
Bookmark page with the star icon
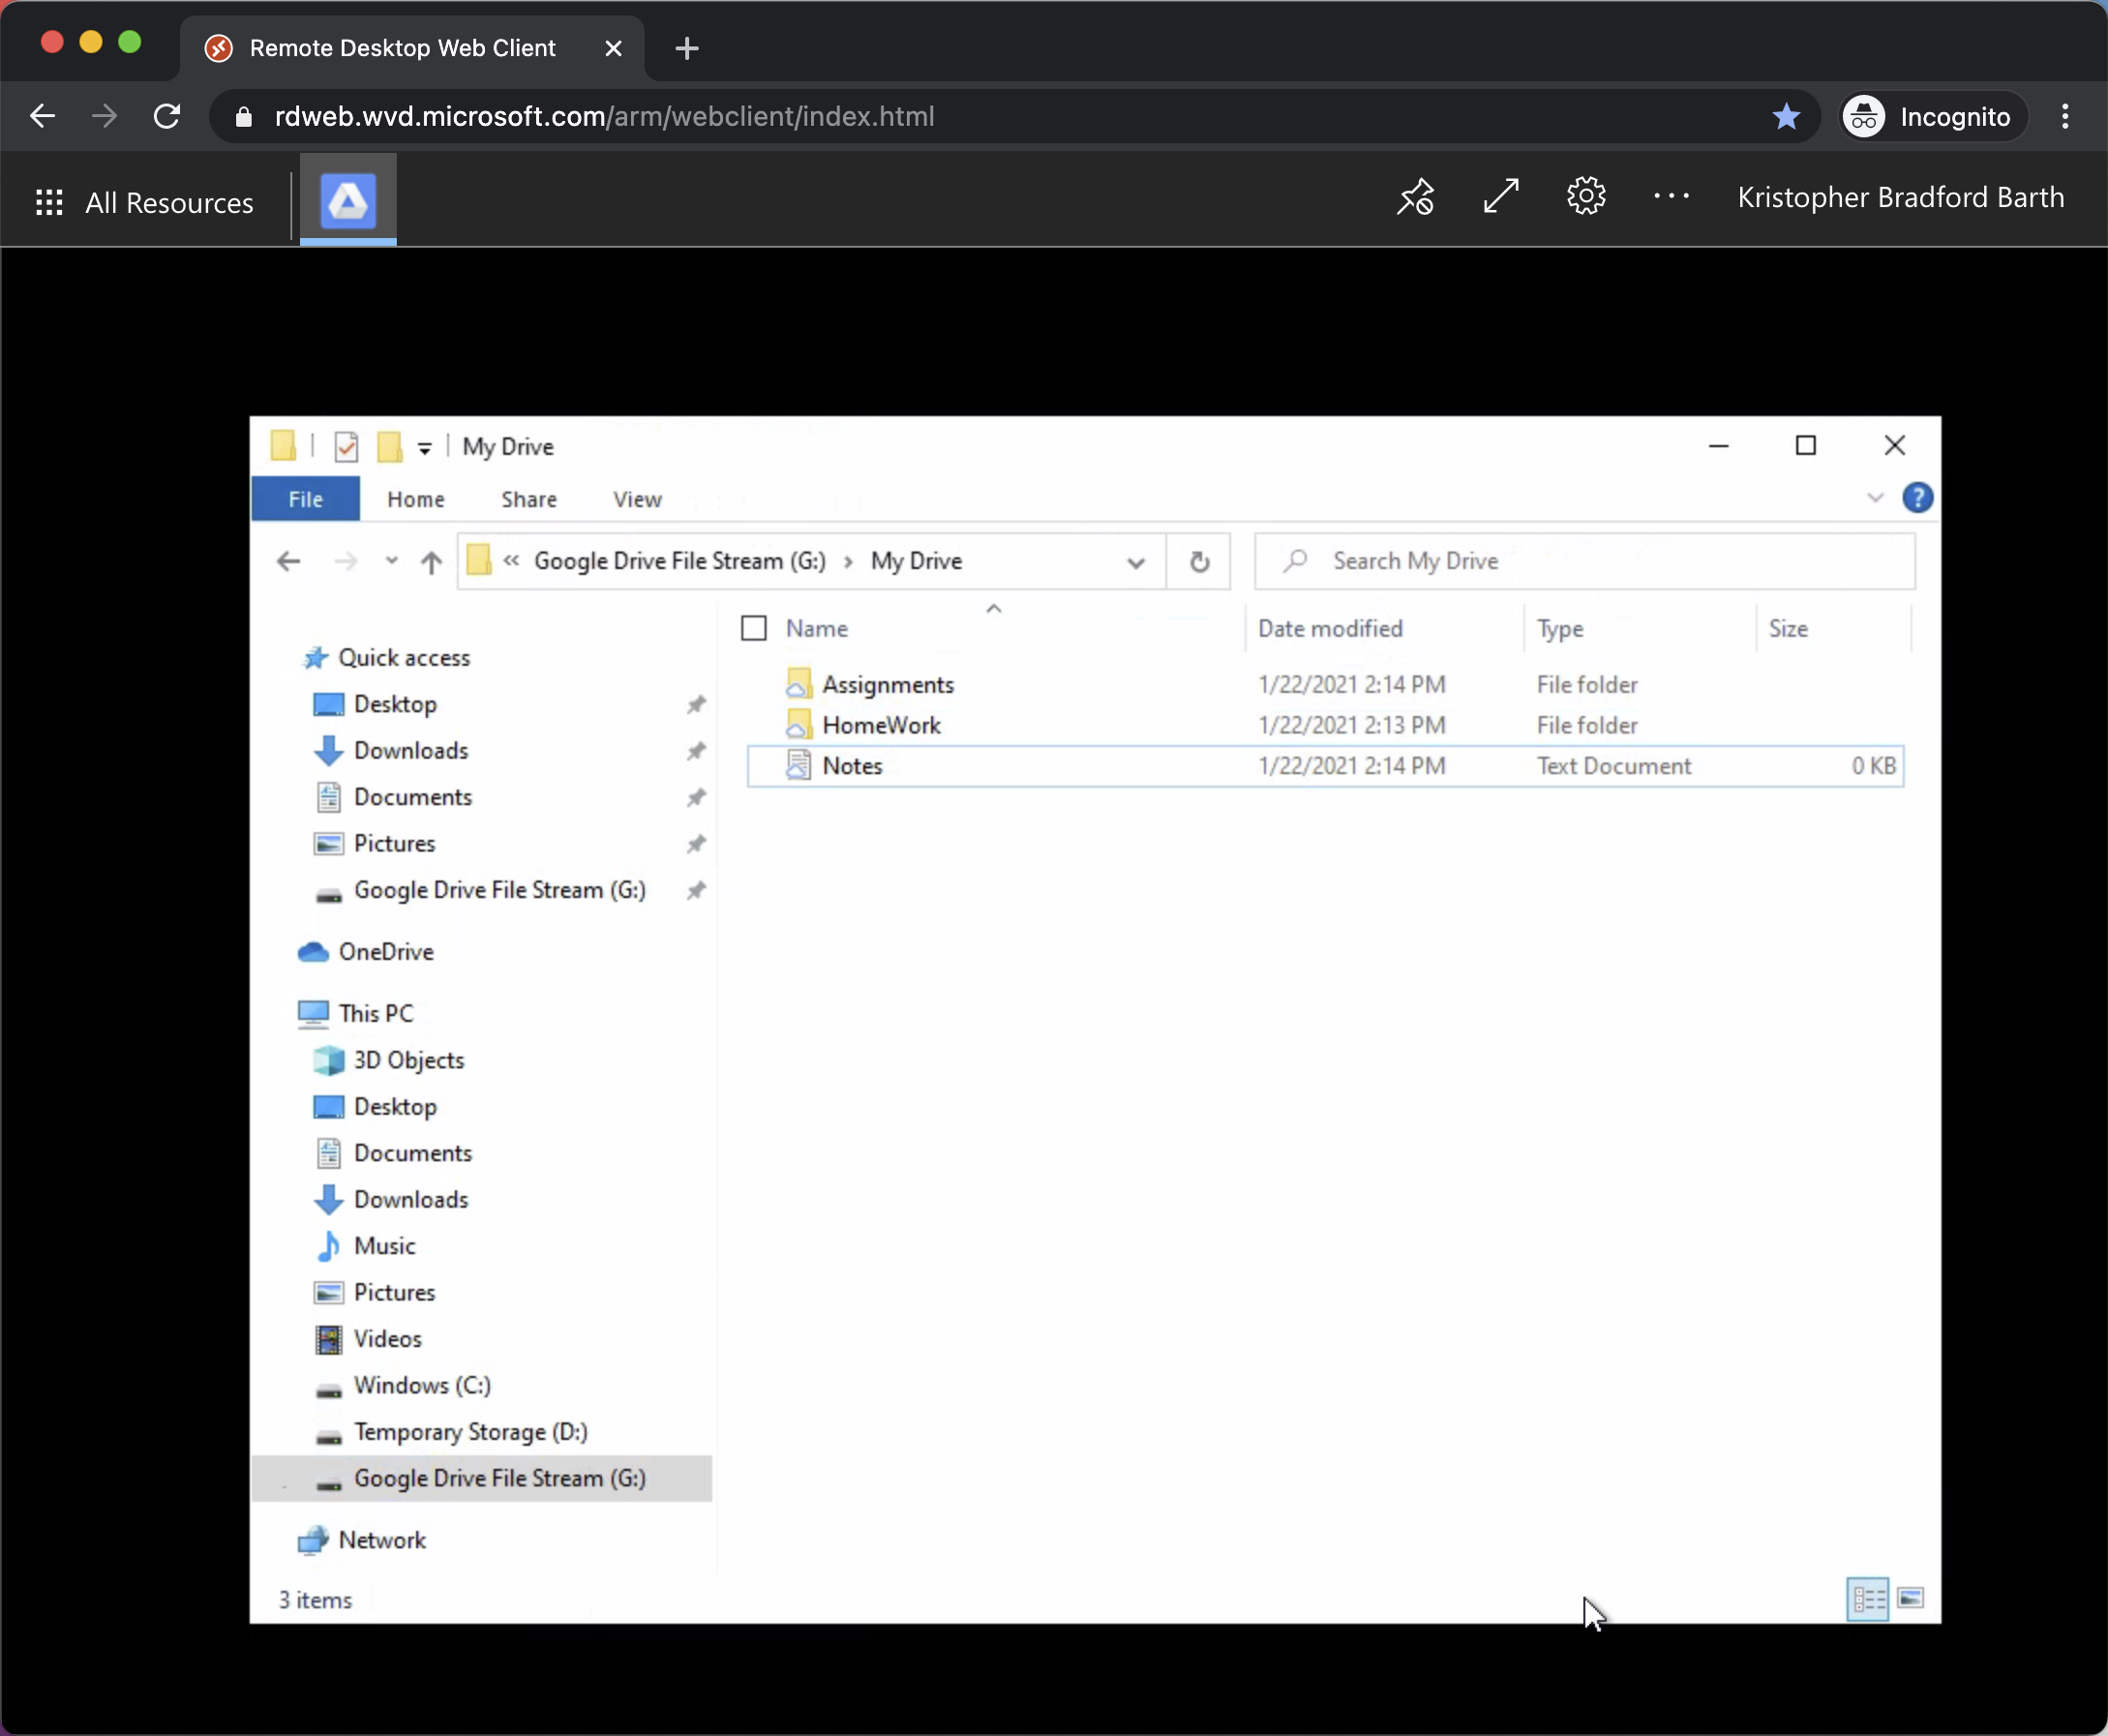(x=1786, y=116)
